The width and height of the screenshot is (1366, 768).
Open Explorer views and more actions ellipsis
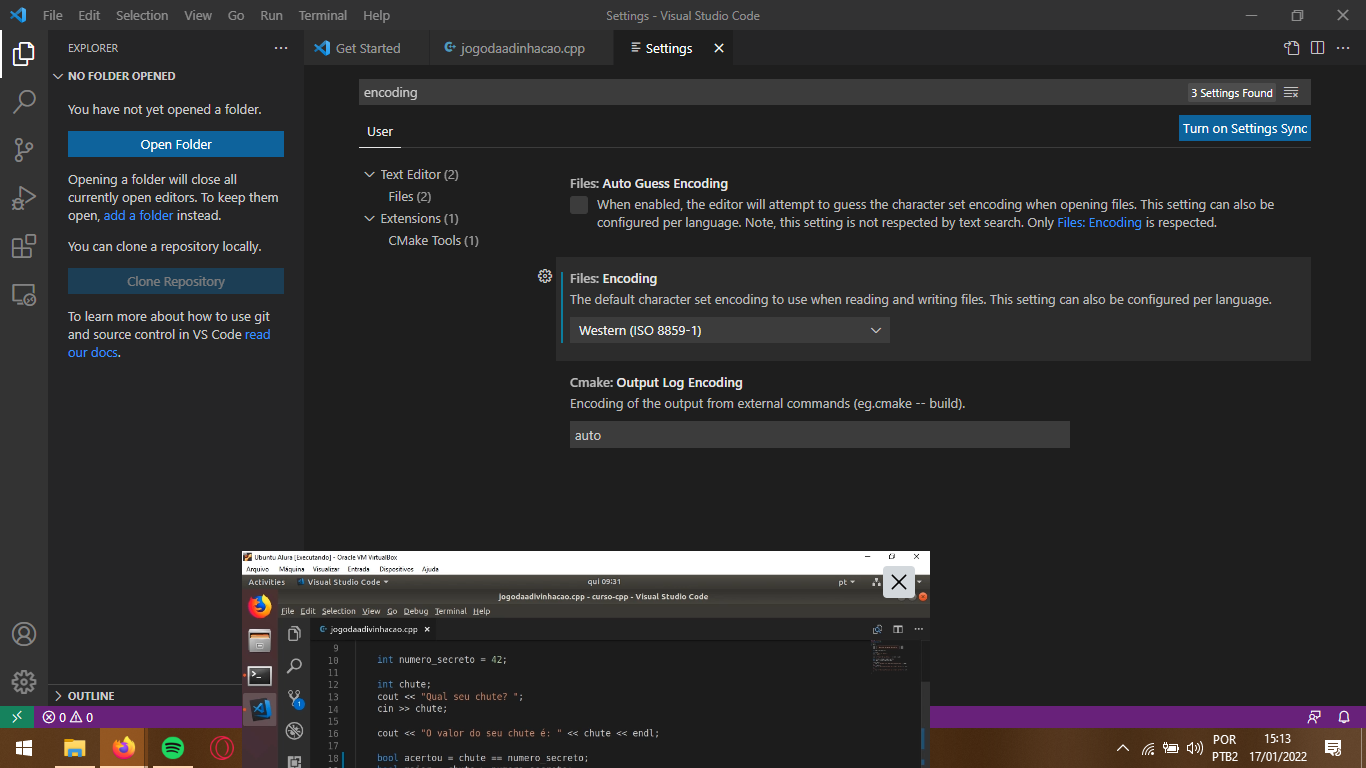tap(281, 48)
